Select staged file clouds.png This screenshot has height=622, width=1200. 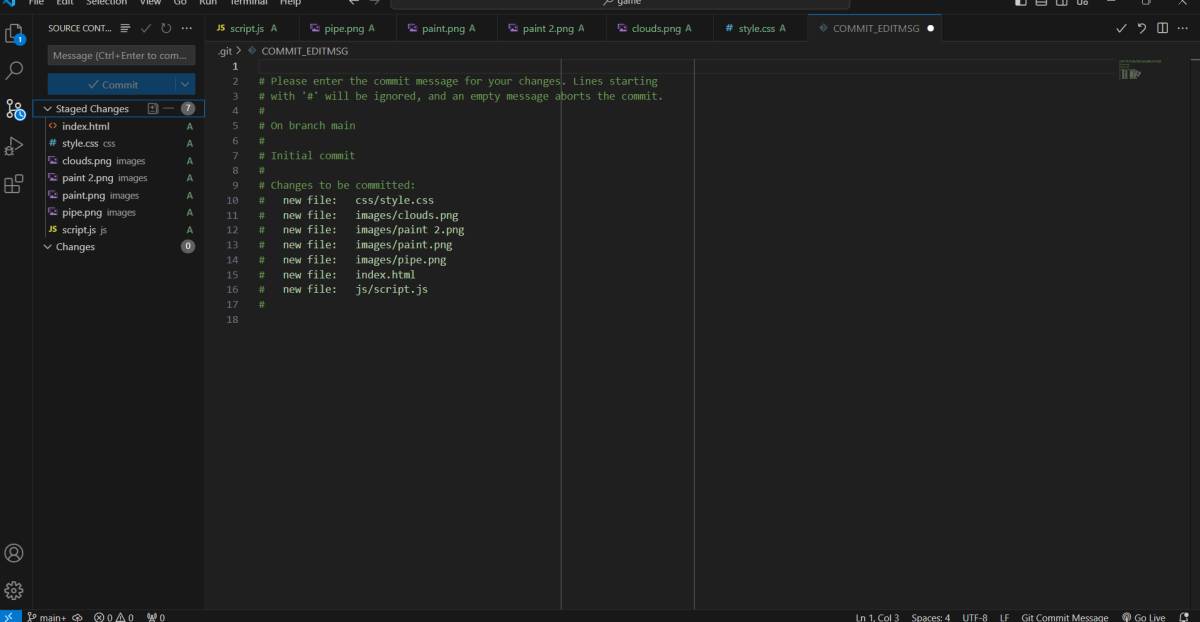(x=119, y=160)
